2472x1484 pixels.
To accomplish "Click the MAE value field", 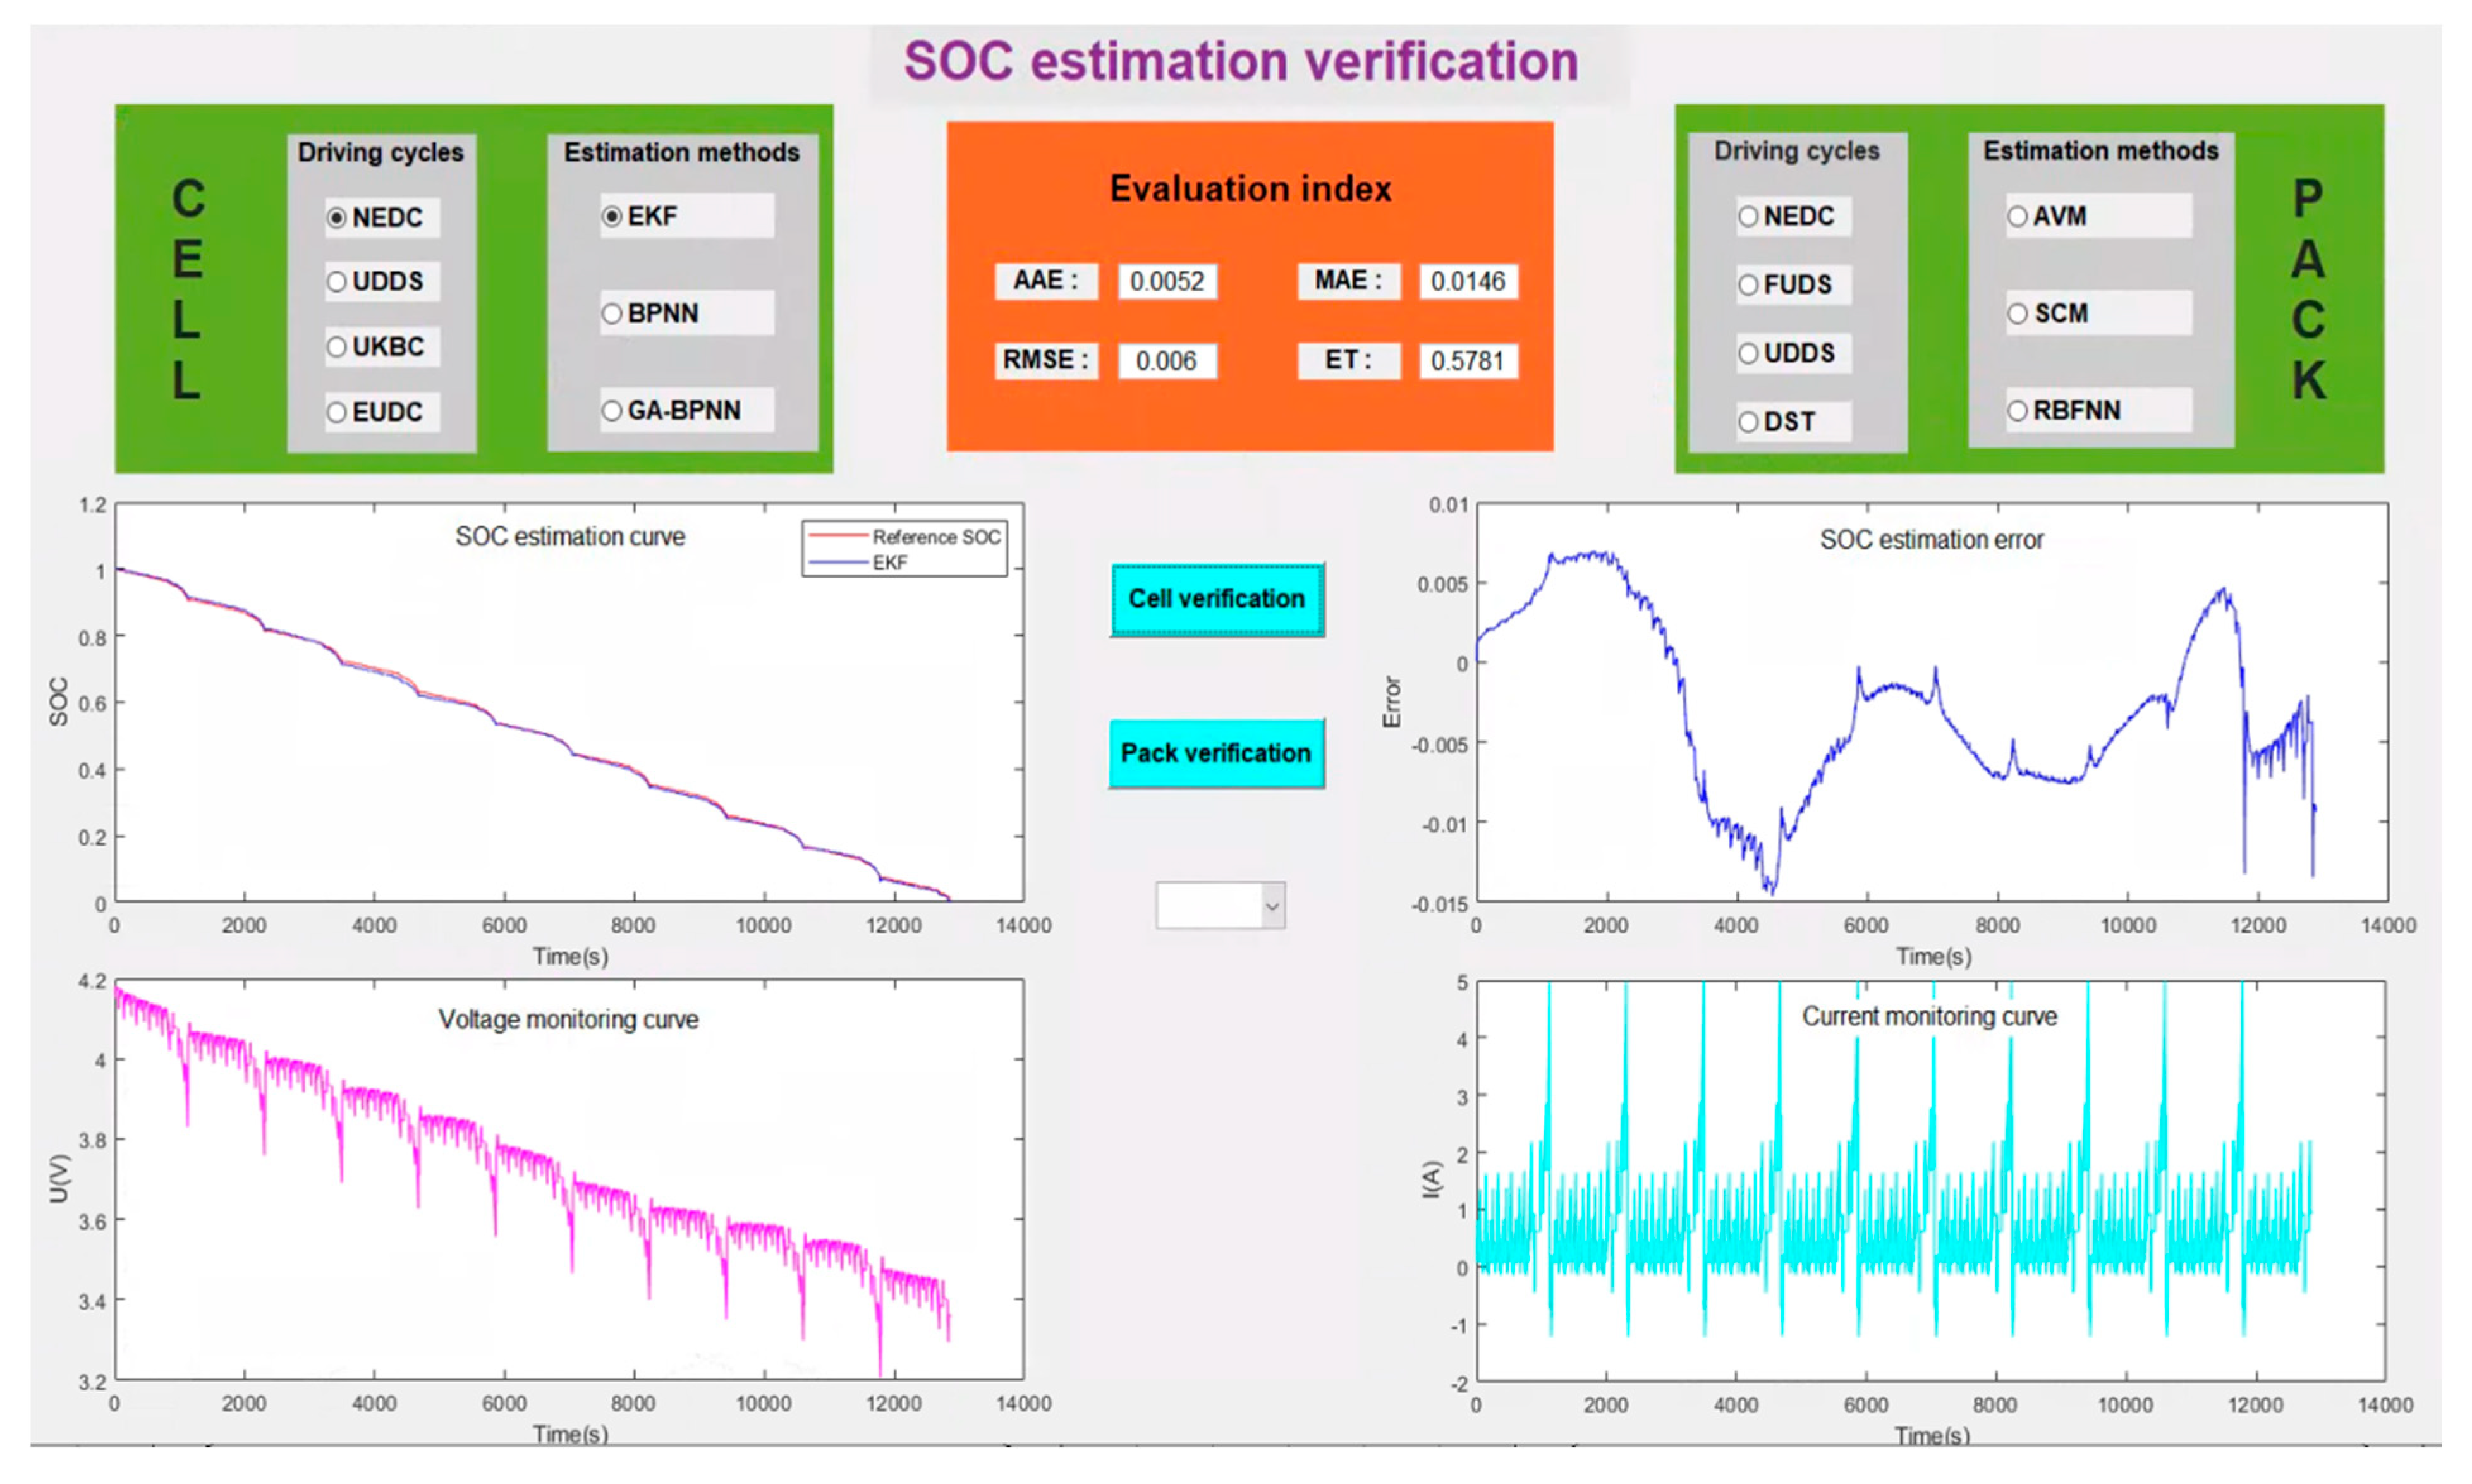I will click(1467, 281).
